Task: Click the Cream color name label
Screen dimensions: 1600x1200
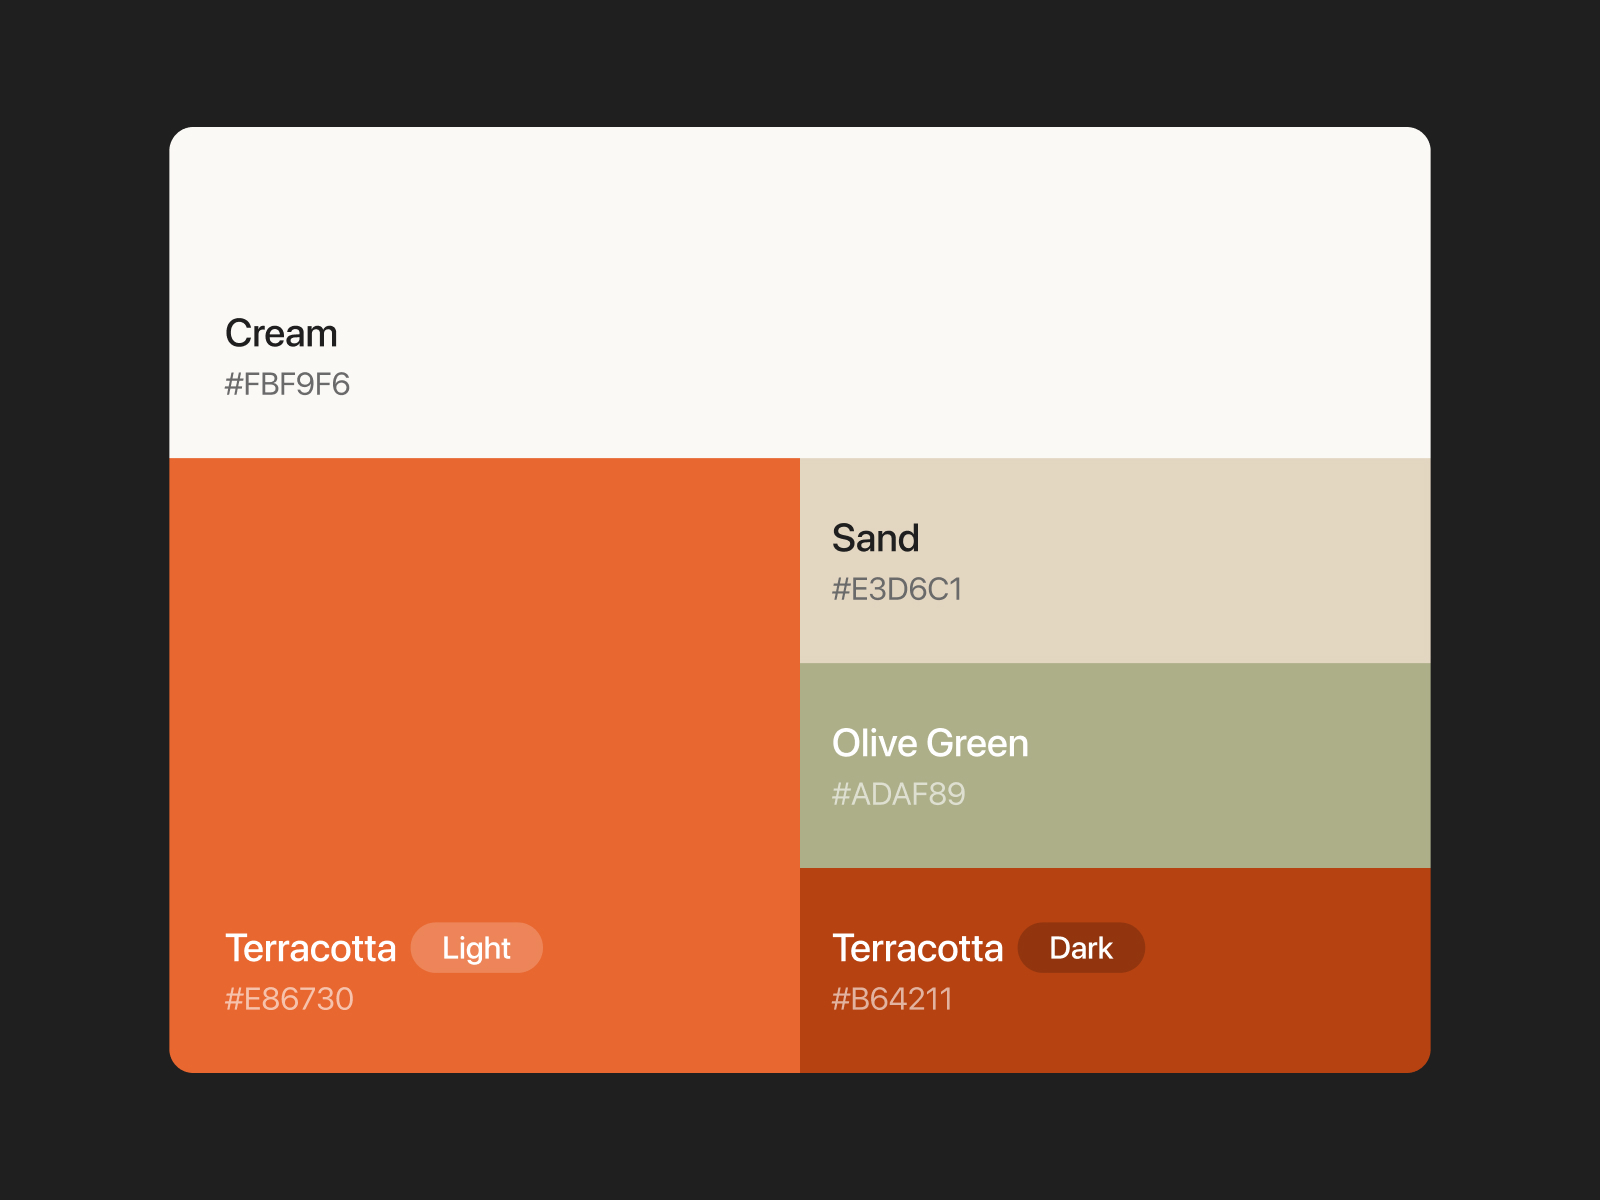Action: (281, 333)
